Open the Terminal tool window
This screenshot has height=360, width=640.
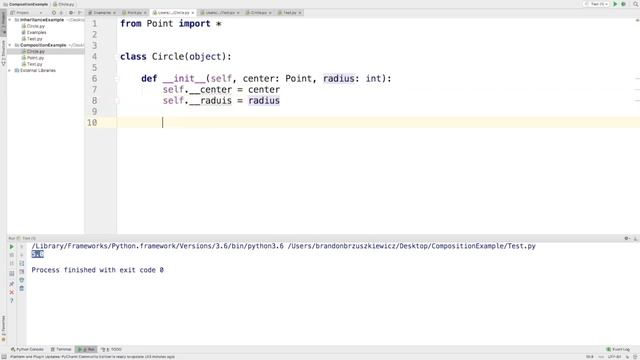[61, 349]
